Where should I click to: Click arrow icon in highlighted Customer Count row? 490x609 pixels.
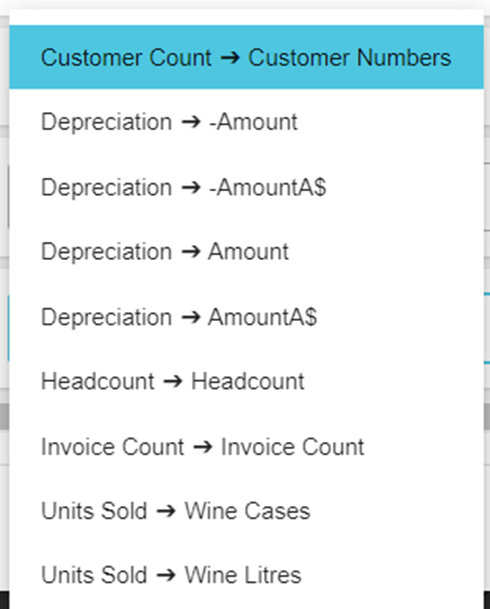click(x=230, y=58)
